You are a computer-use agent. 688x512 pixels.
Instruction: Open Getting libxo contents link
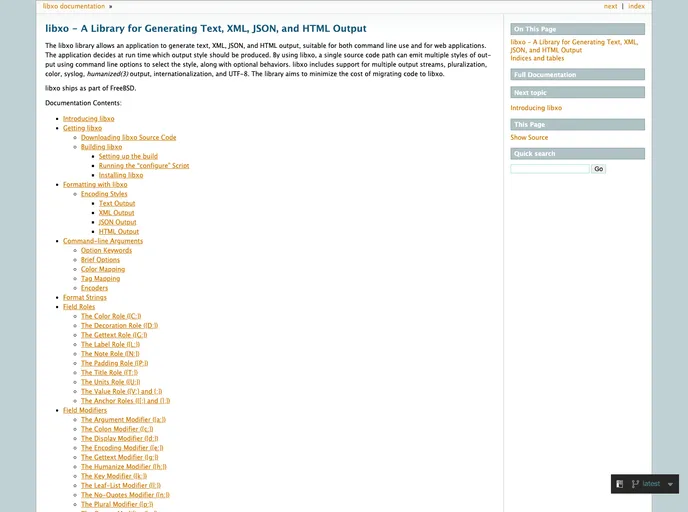(x=82, y=128)
